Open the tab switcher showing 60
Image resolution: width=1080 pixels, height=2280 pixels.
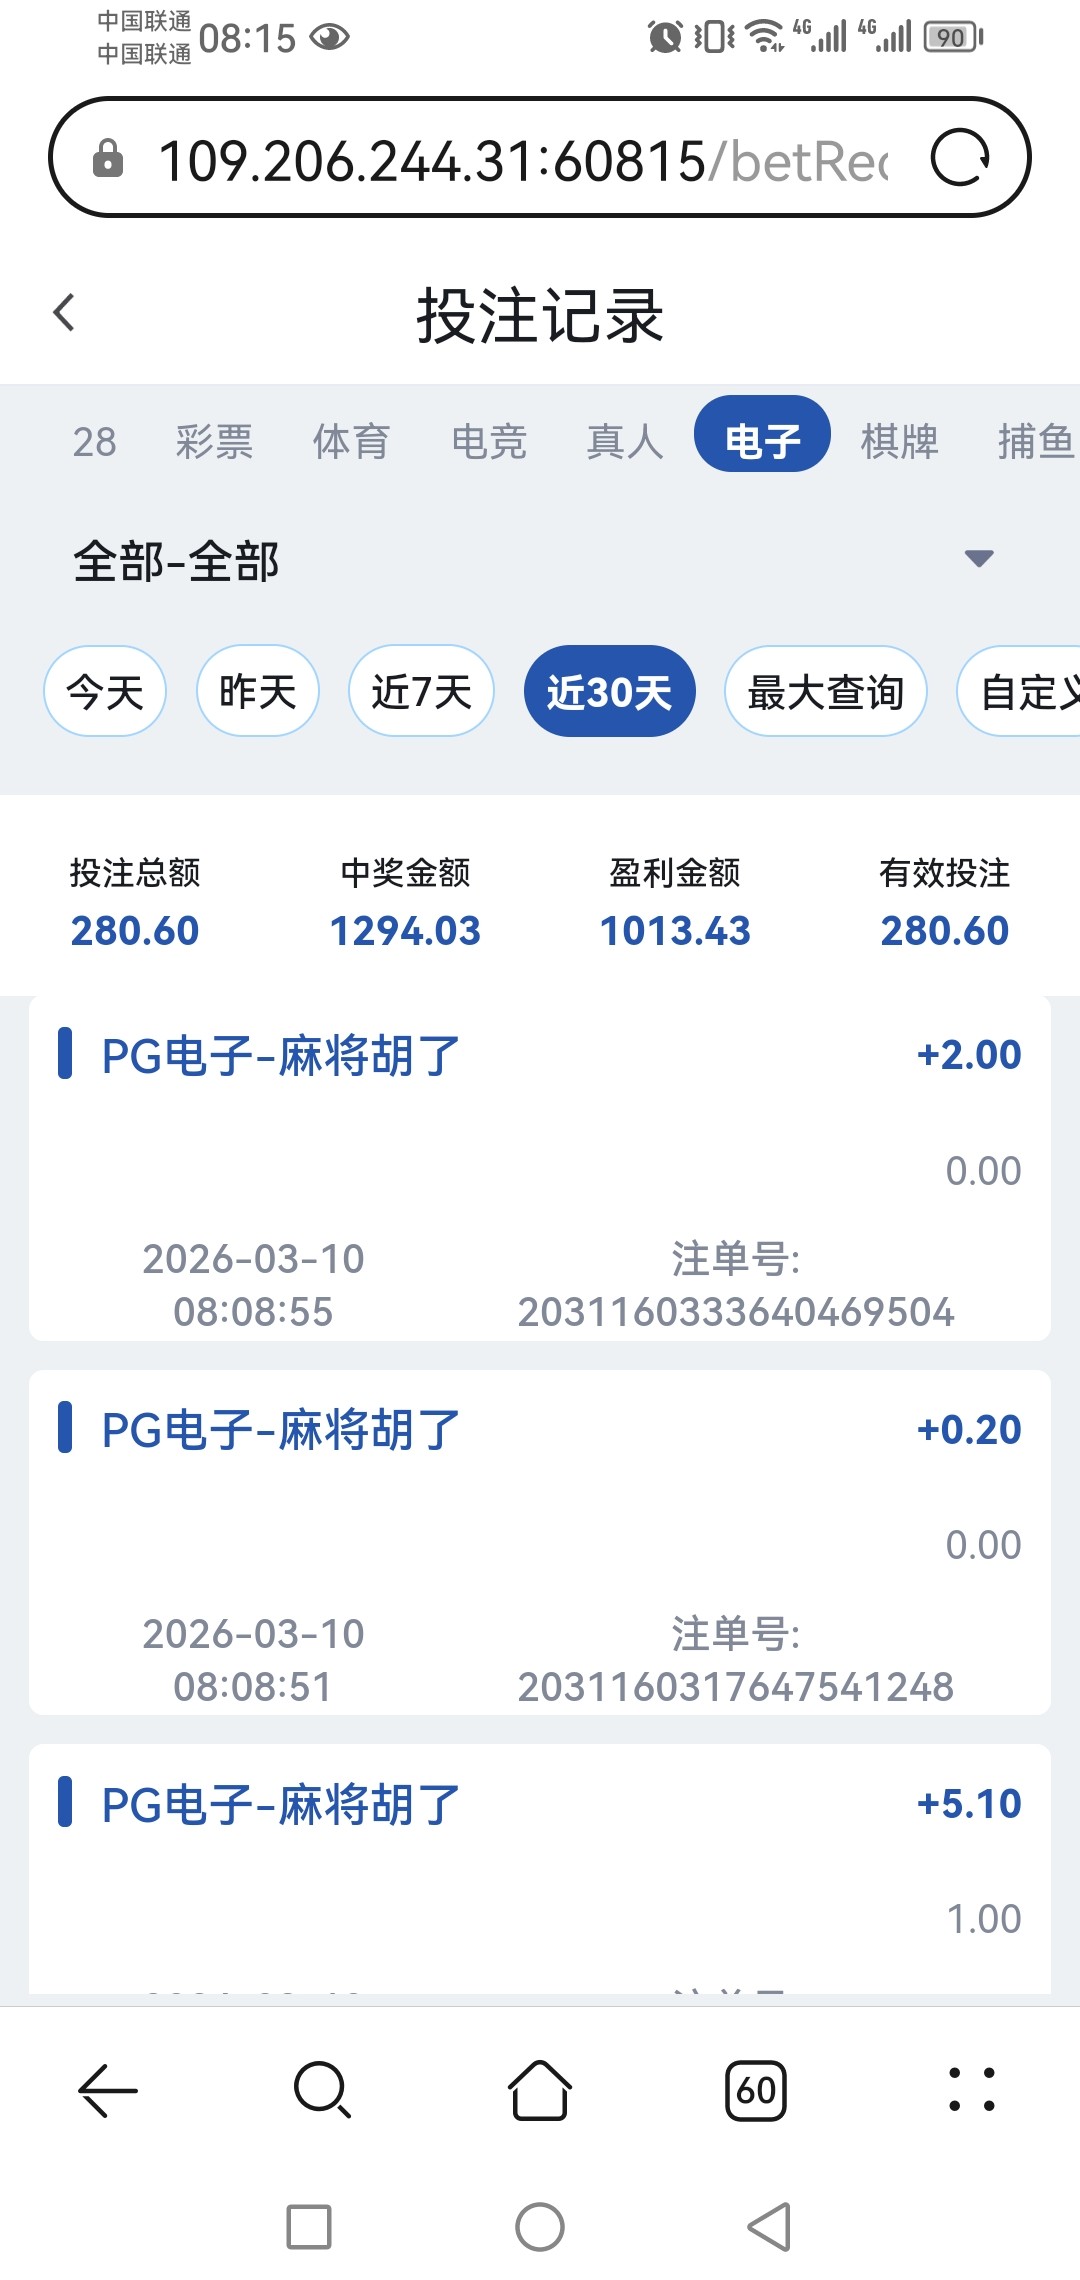(x=756, y=2089)
